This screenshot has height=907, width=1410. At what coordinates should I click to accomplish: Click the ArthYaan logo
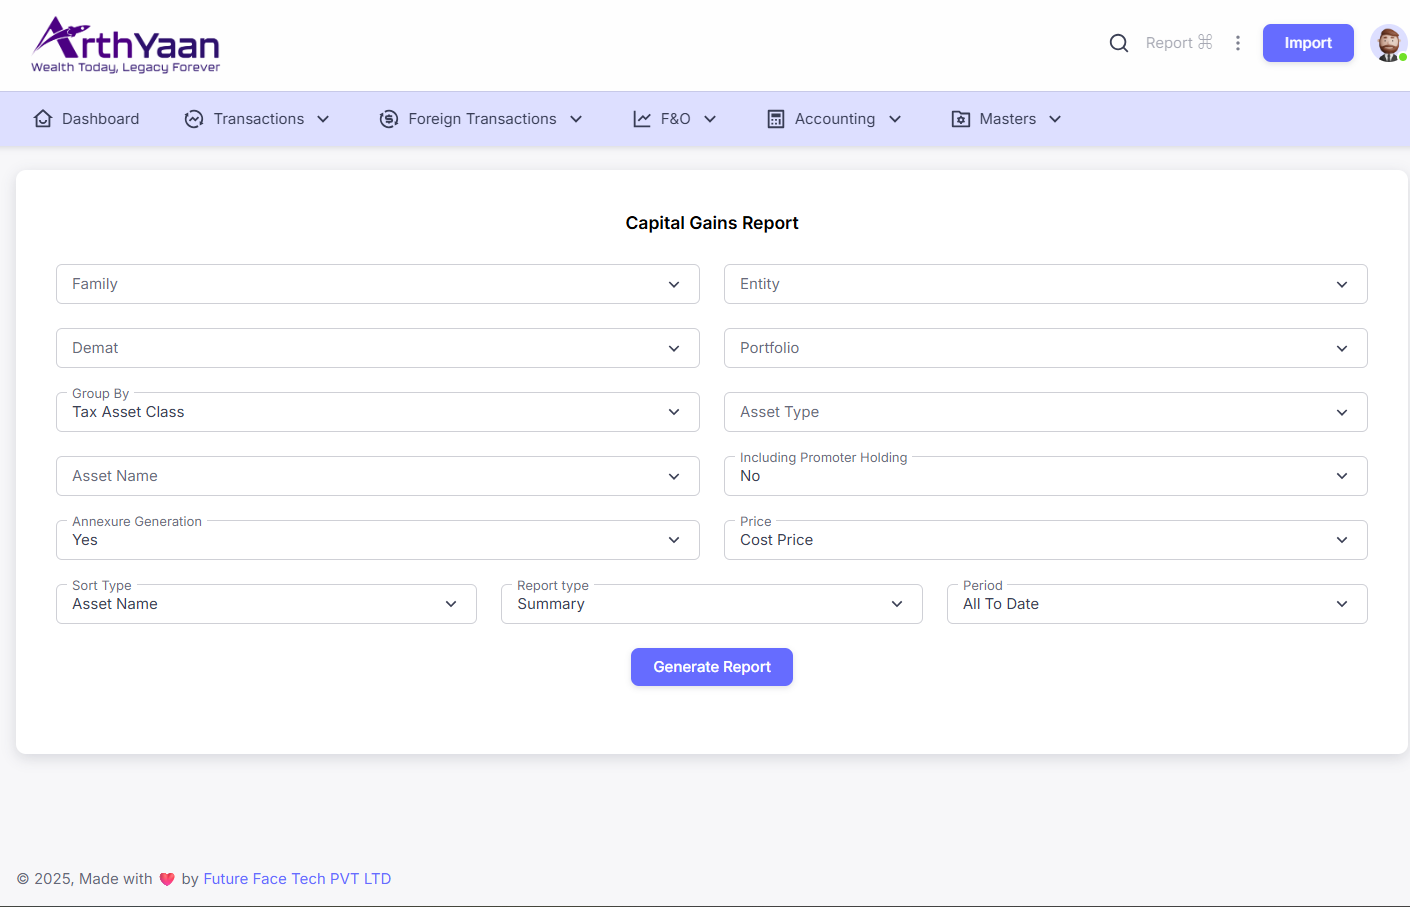pos(126,45)
